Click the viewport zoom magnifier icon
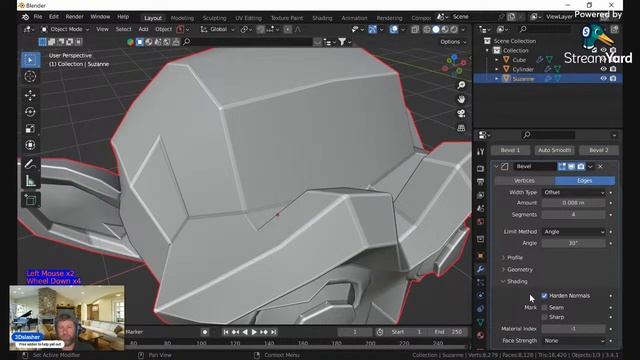 click(x=461, y=85)
